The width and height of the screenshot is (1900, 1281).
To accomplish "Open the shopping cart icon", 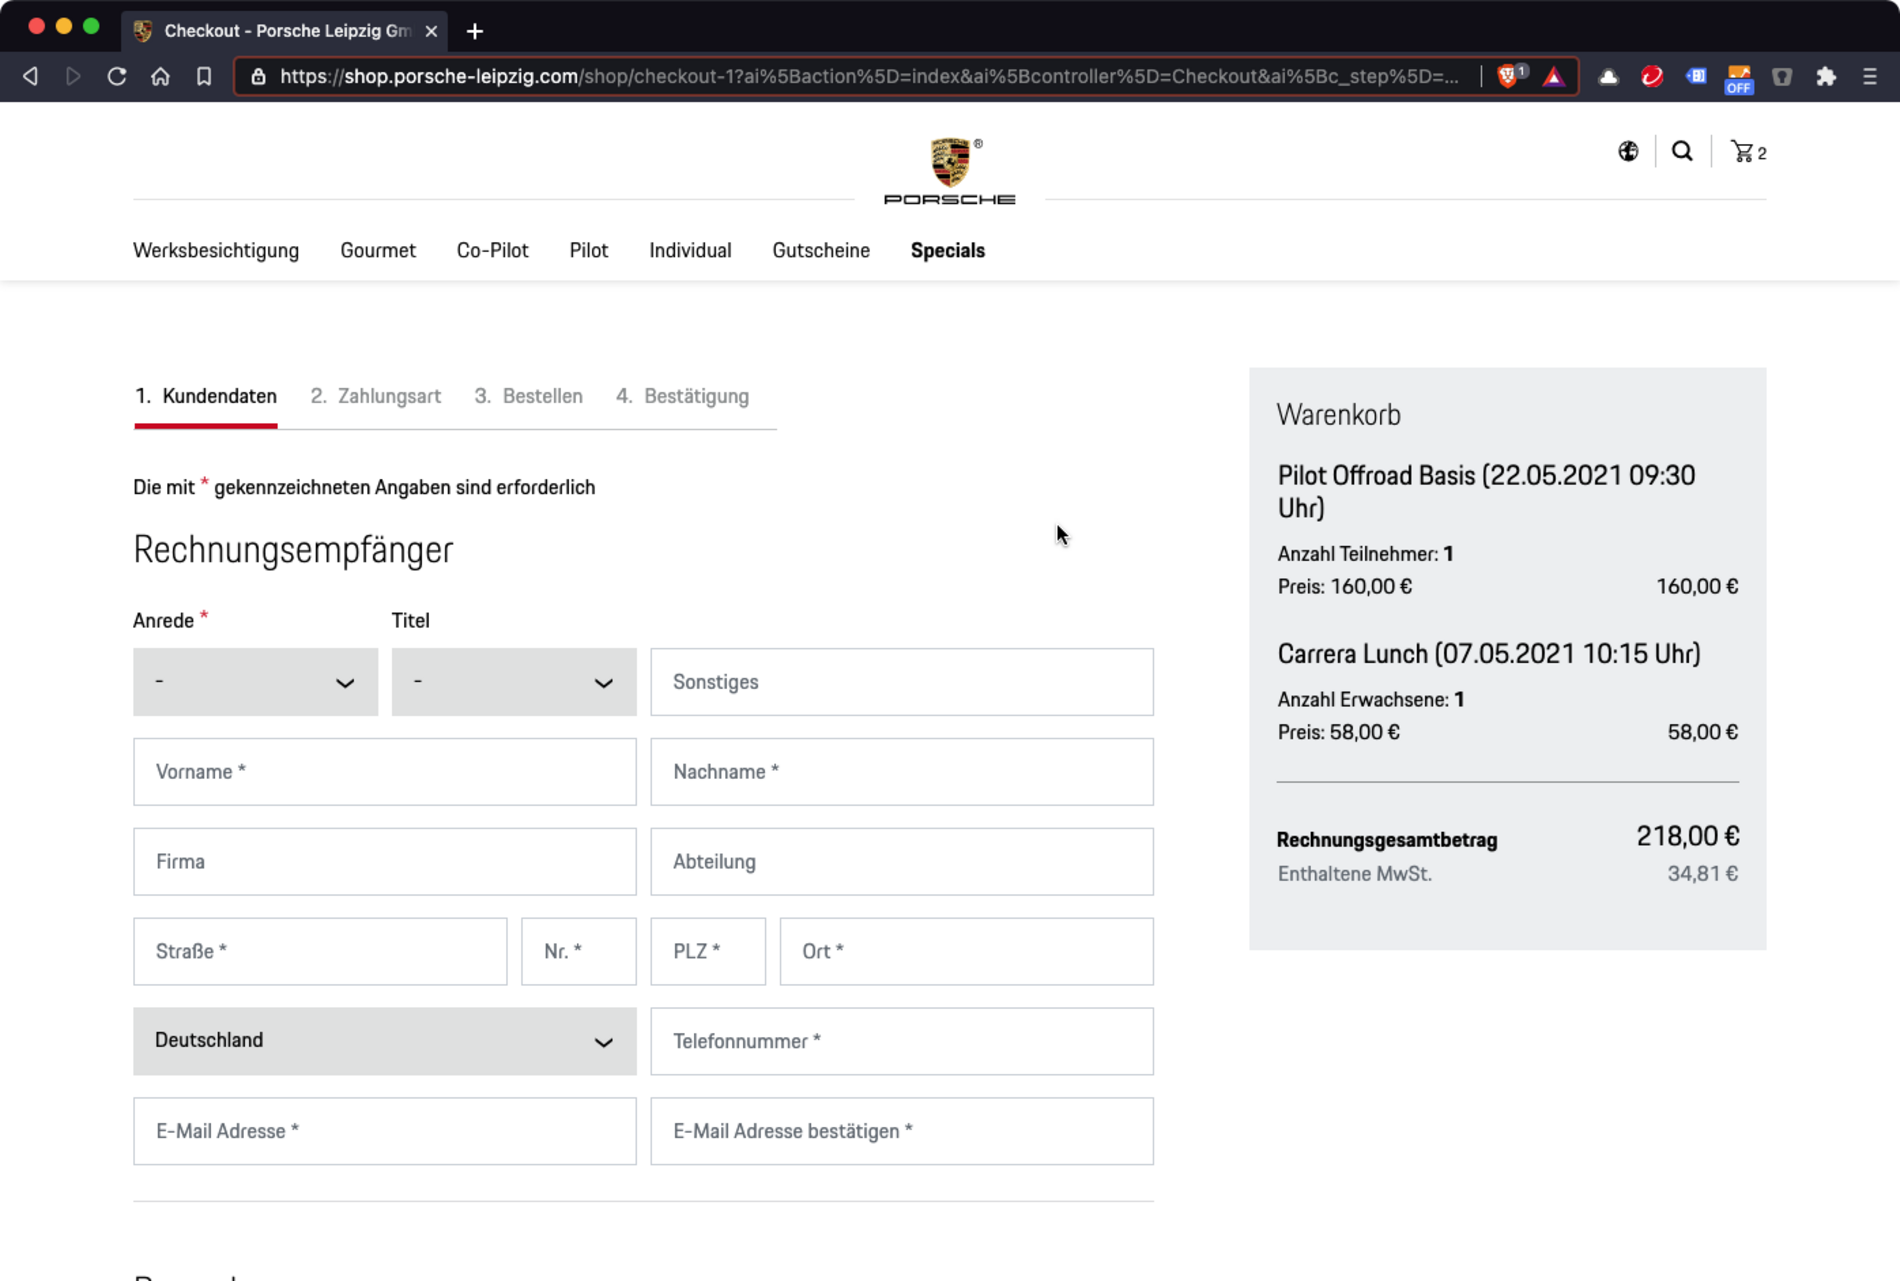I will [x=1748, y=151].
